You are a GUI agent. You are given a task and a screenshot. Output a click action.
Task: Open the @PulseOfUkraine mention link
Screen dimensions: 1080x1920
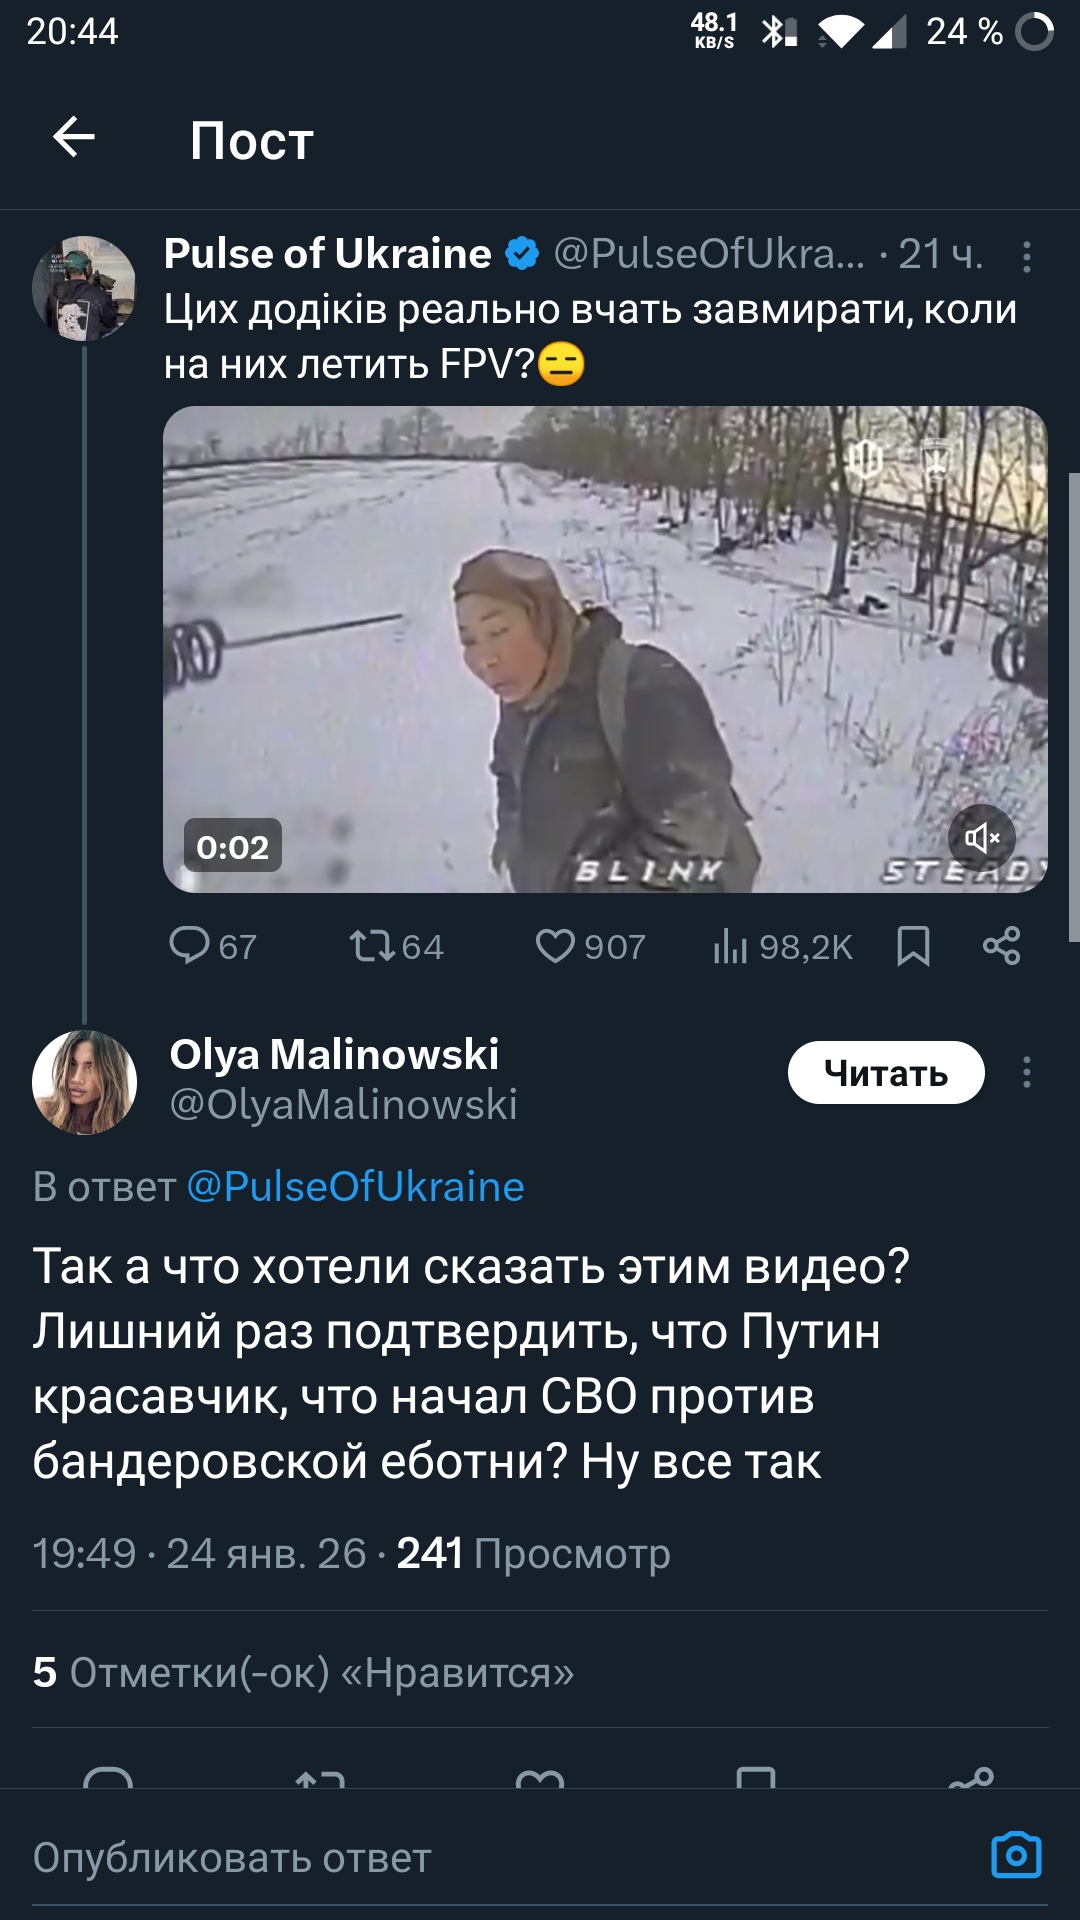click(355, 1187)
